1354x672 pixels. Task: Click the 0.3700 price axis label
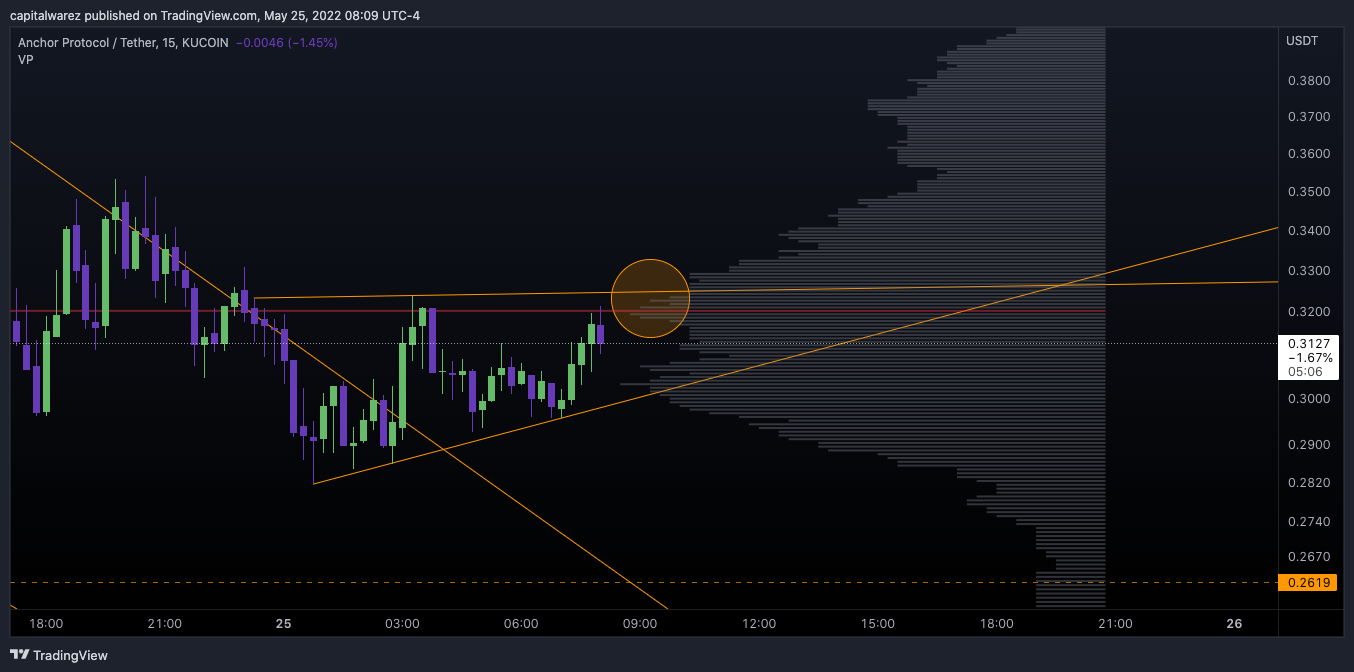pyautogui.click(x=1308, y=117)
